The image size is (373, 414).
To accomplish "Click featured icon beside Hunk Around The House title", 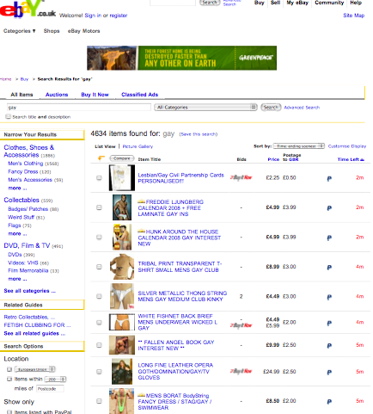I will coord(141,231).
